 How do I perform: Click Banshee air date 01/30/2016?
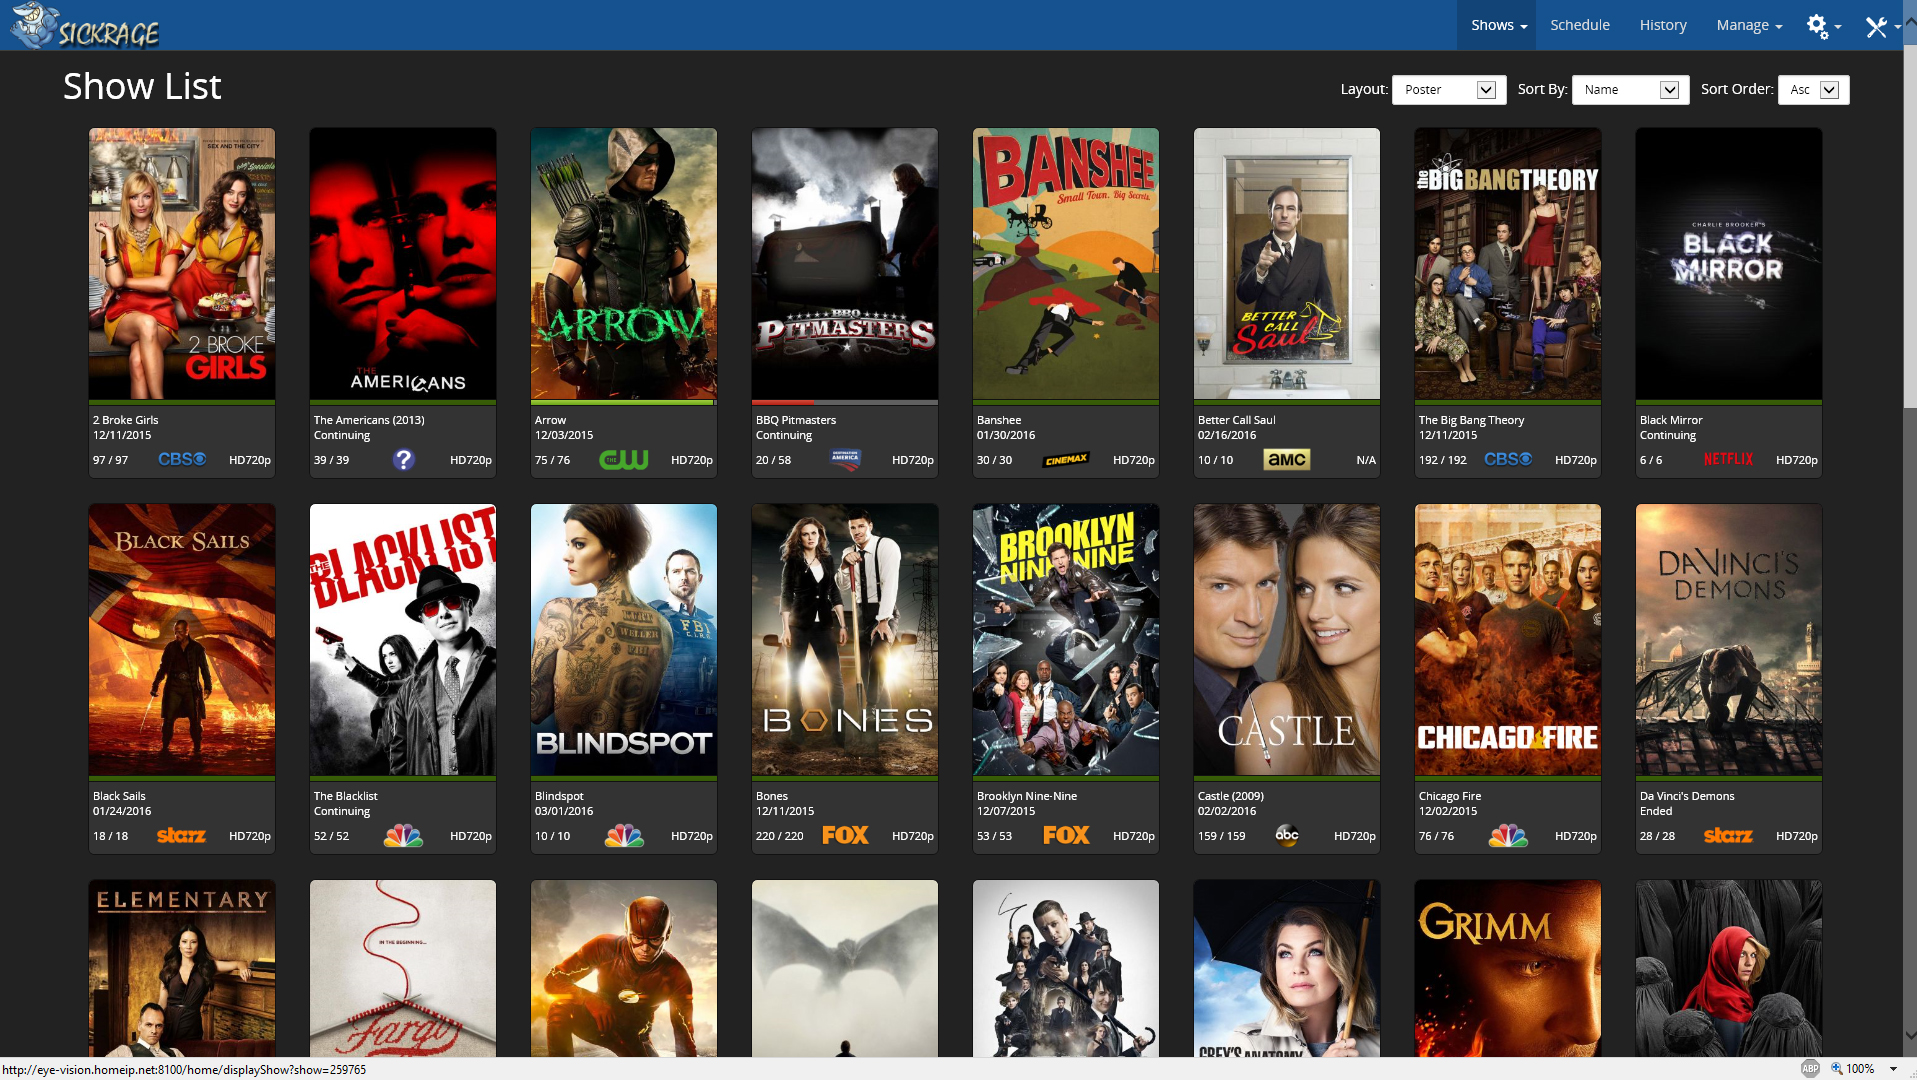[1006, 435]
